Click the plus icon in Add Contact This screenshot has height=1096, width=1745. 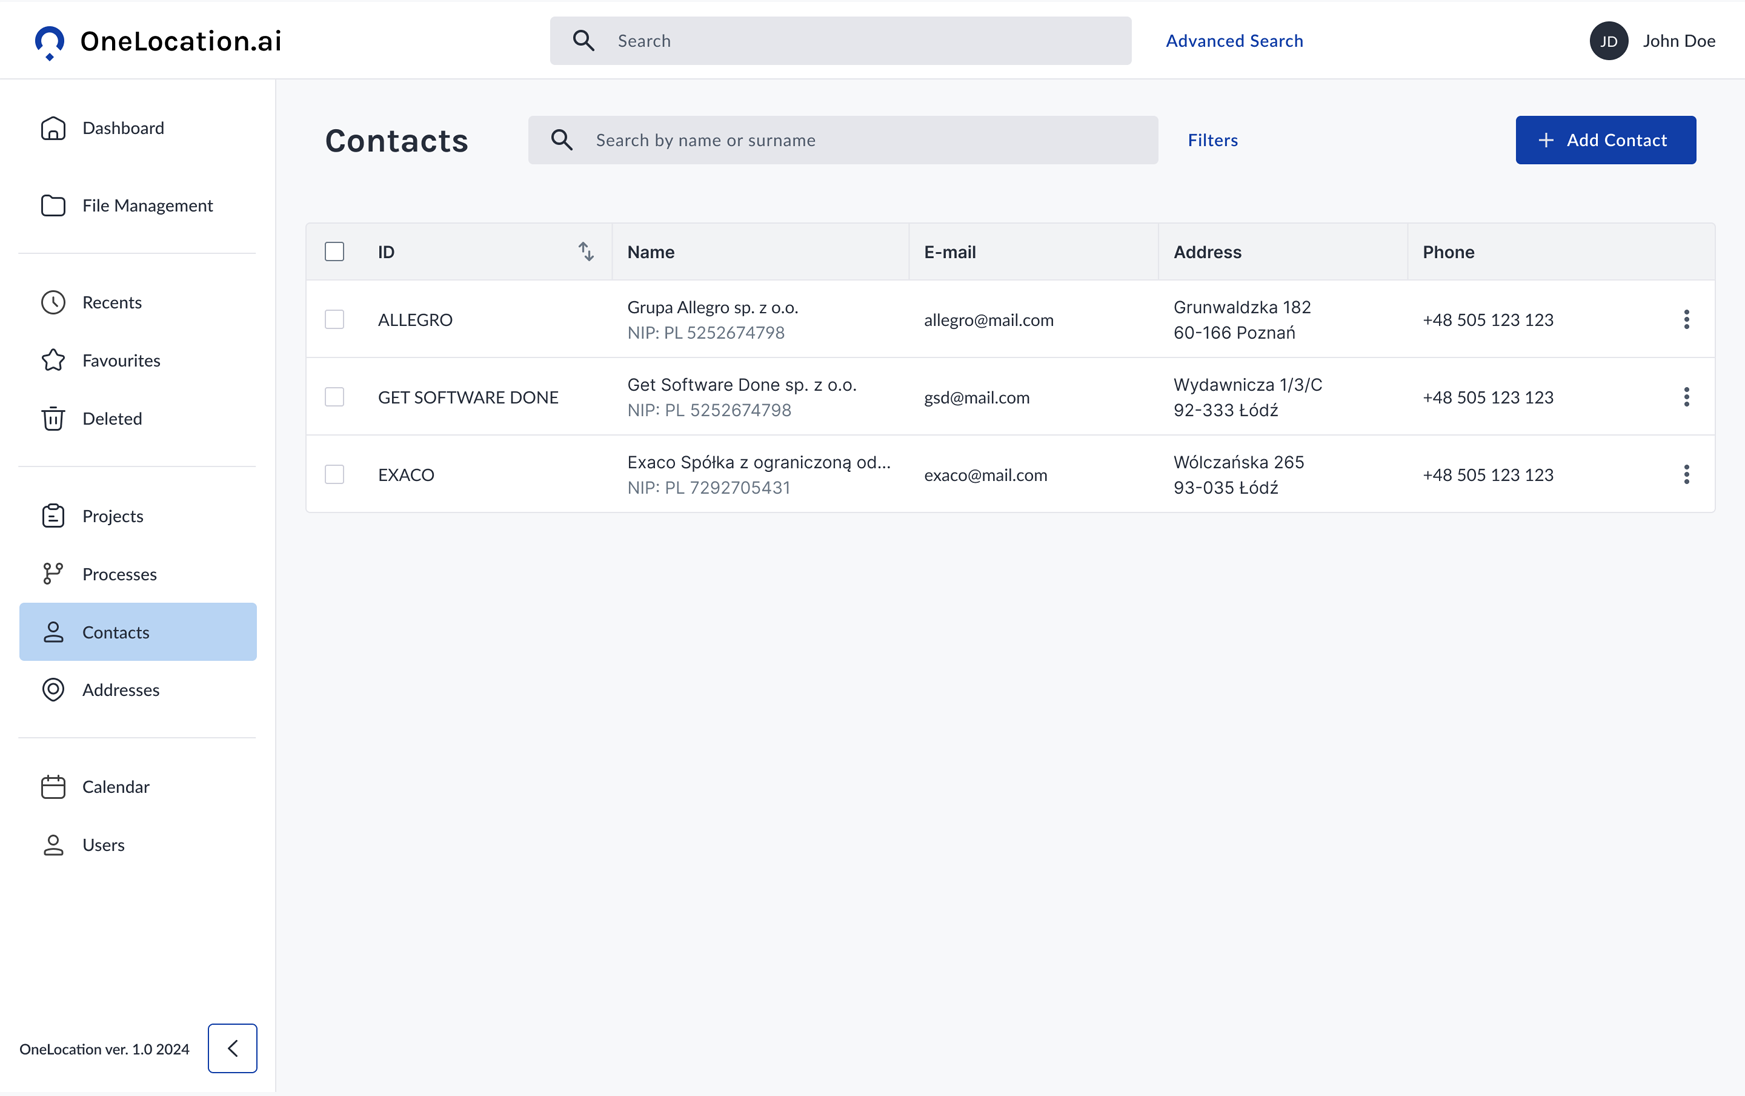click(x=1546, y=140)
